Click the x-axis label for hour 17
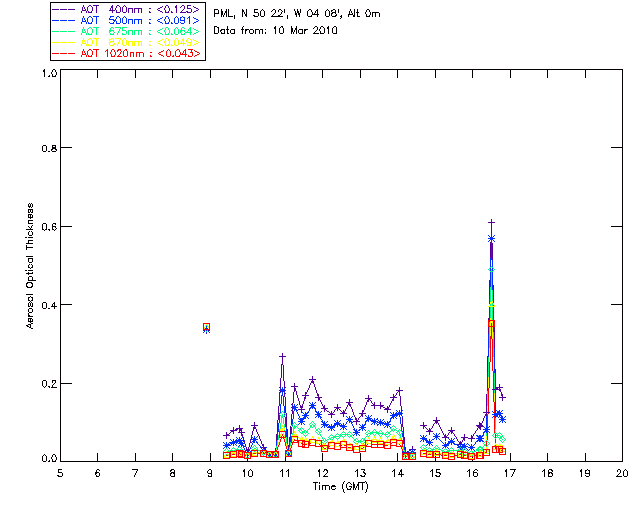The width and height of the screenshot is (640, 512). 510,473
